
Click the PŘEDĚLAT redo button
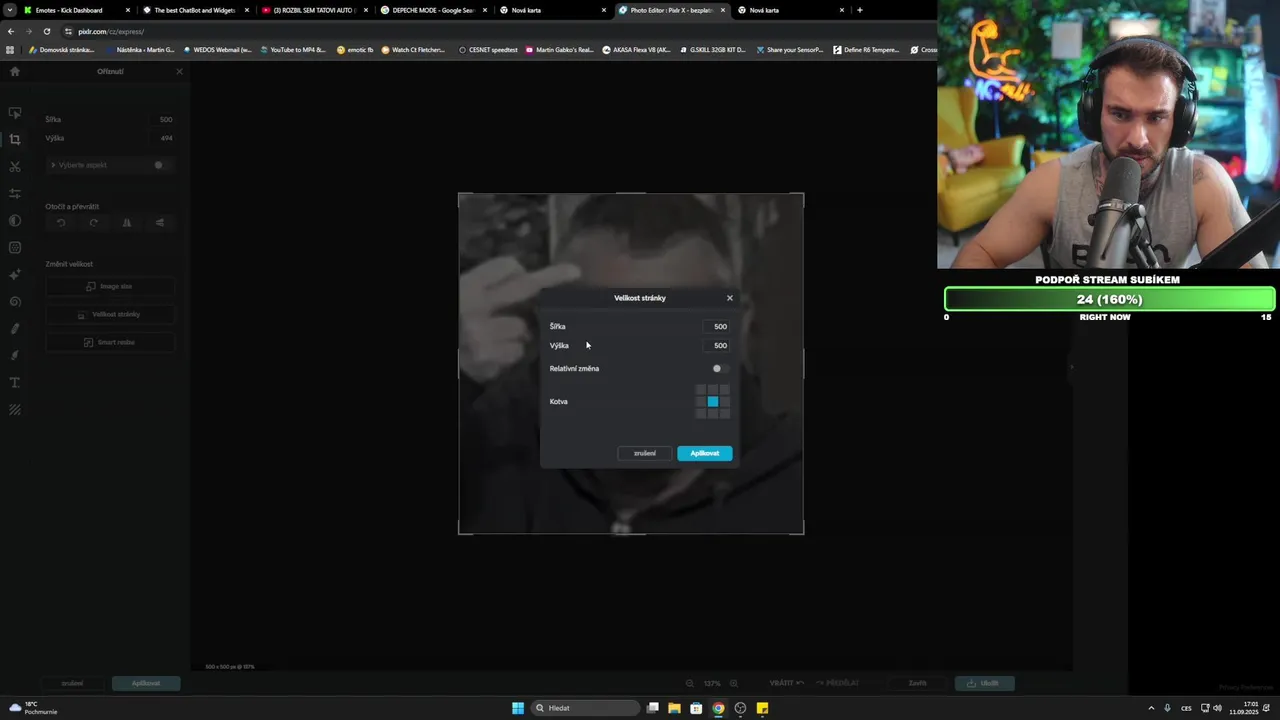837,683
